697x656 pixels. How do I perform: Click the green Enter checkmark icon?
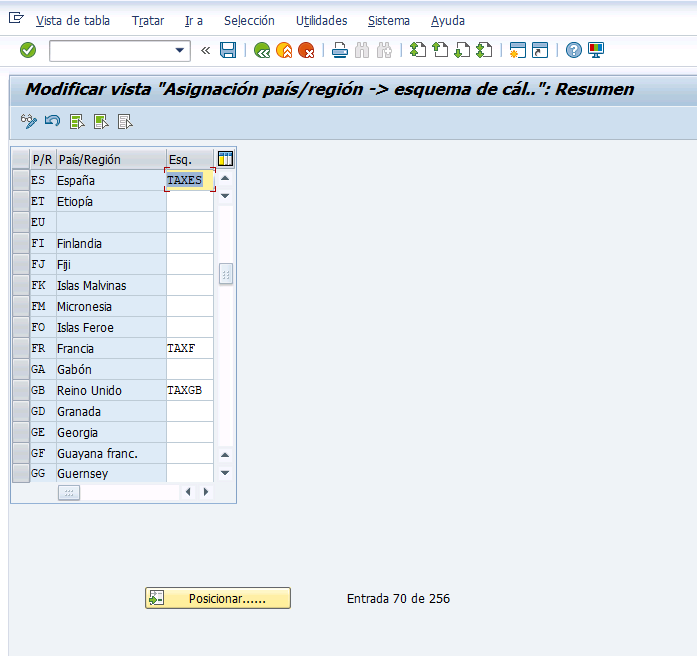point(28,50)
